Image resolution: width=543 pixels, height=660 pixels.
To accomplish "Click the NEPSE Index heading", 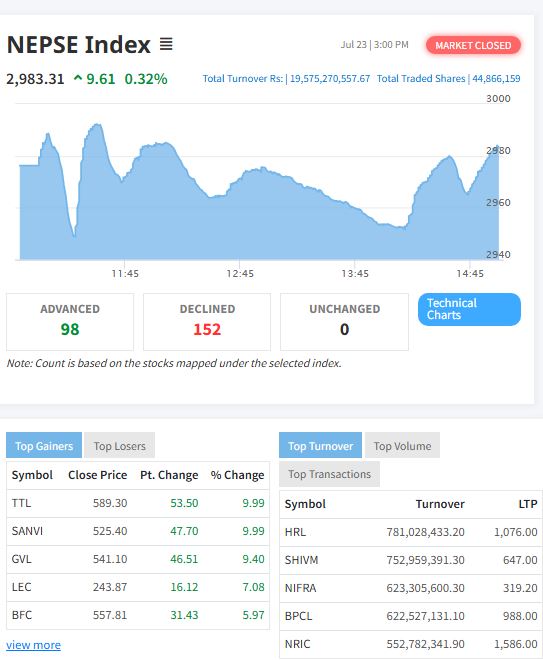I will [79, 44].
